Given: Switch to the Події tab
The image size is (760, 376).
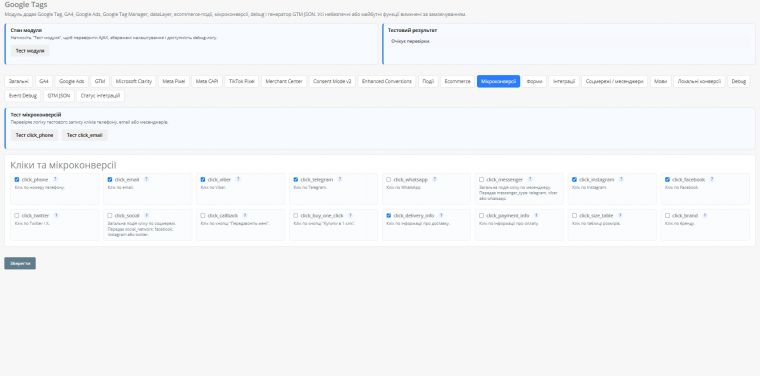Looking at the screenshot, I should coord(428,81).
